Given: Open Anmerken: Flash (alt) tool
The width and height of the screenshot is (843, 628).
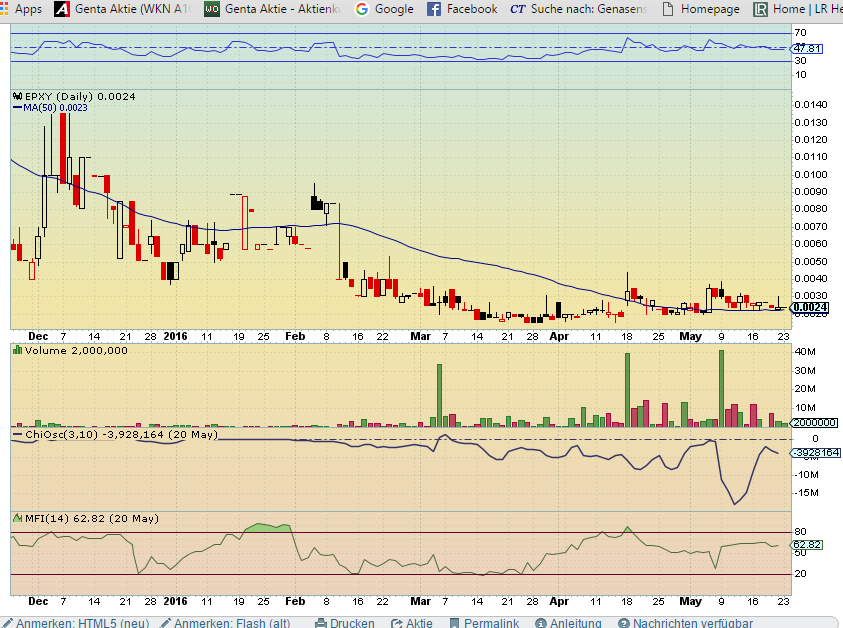Looking at the screenshot, I should [x=232, y=623].
